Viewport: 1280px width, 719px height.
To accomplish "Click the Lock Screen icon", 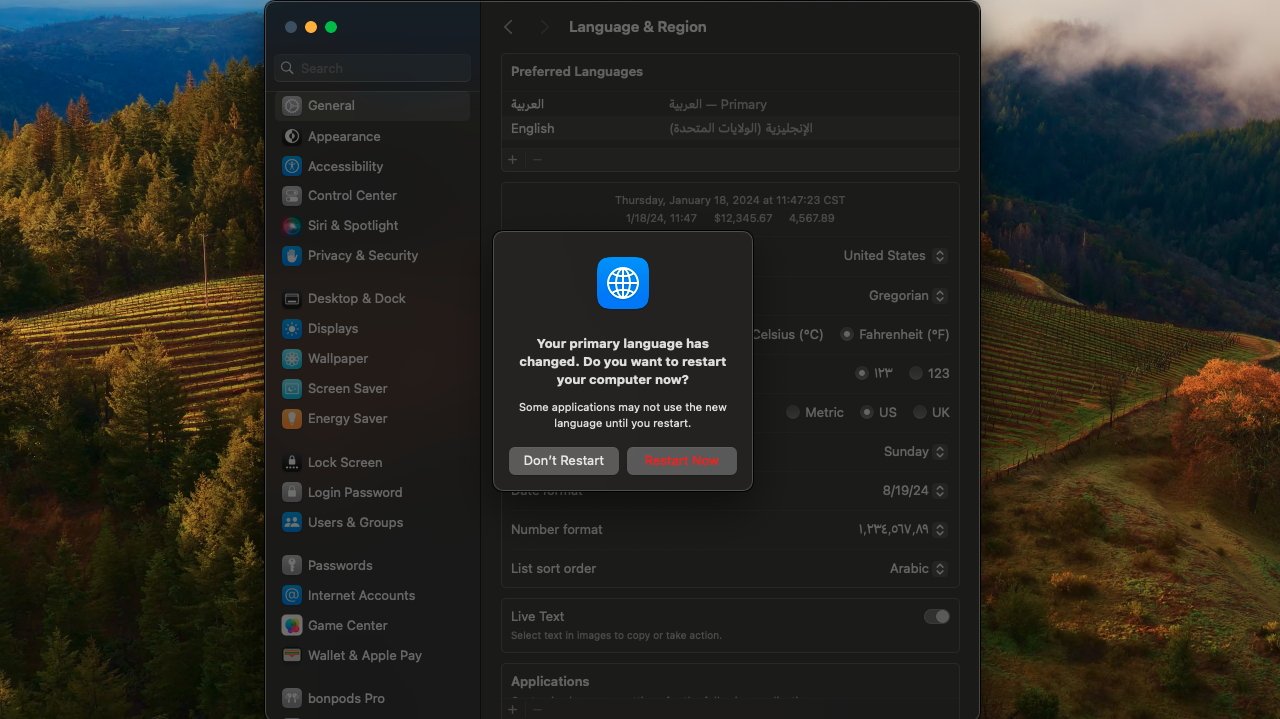I will [292, 463].
